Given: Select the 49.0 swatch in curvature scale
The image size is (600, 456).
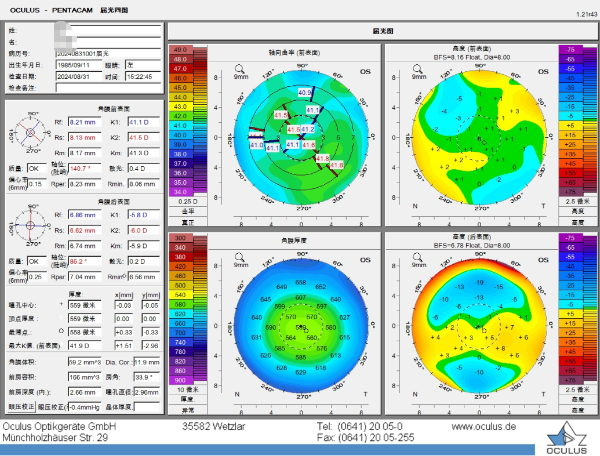Looking at the screenshot, I should [181, 49].
